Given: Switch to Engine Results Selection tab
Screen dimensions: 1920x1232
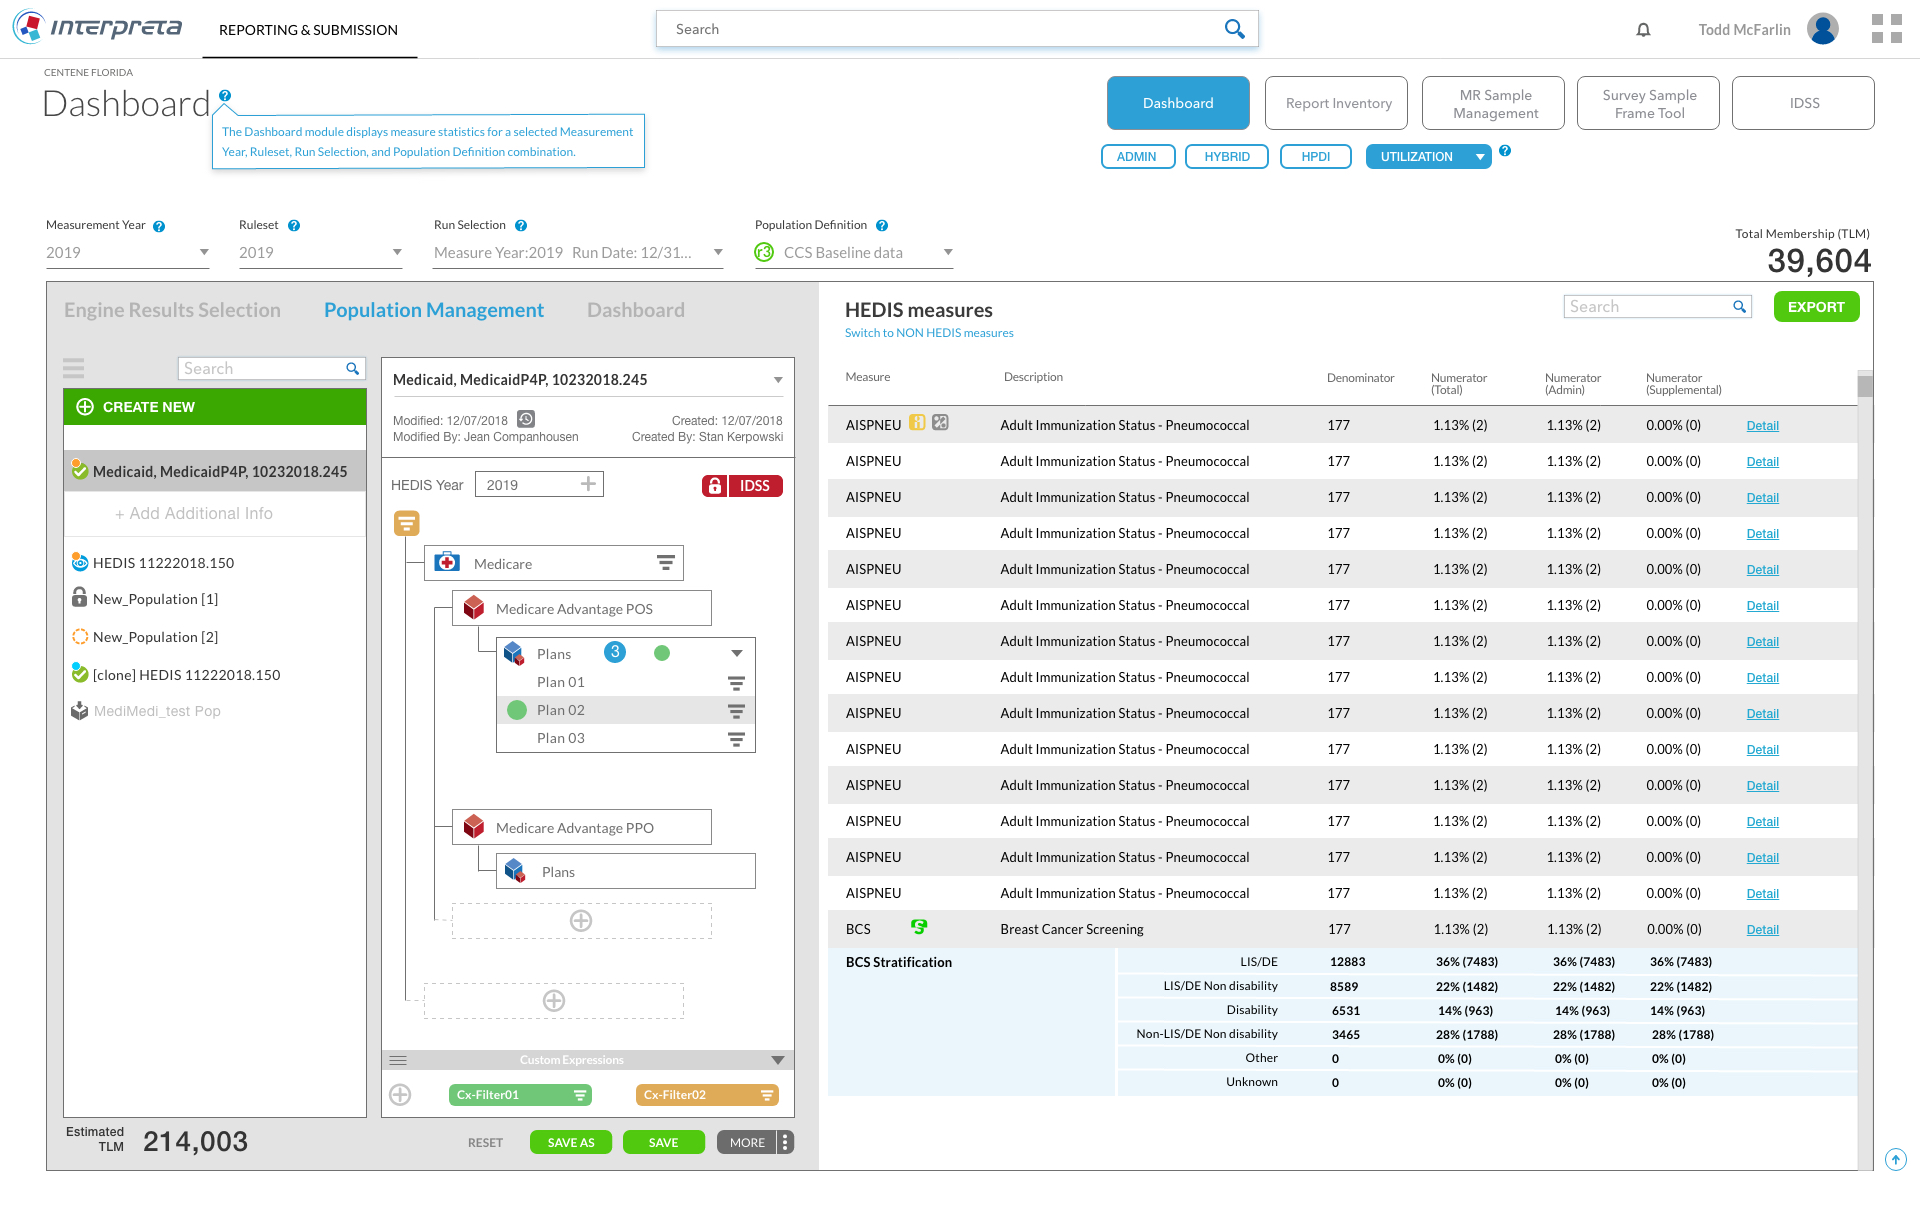Looking at the screenshot, I should click(x=172, y=310).
